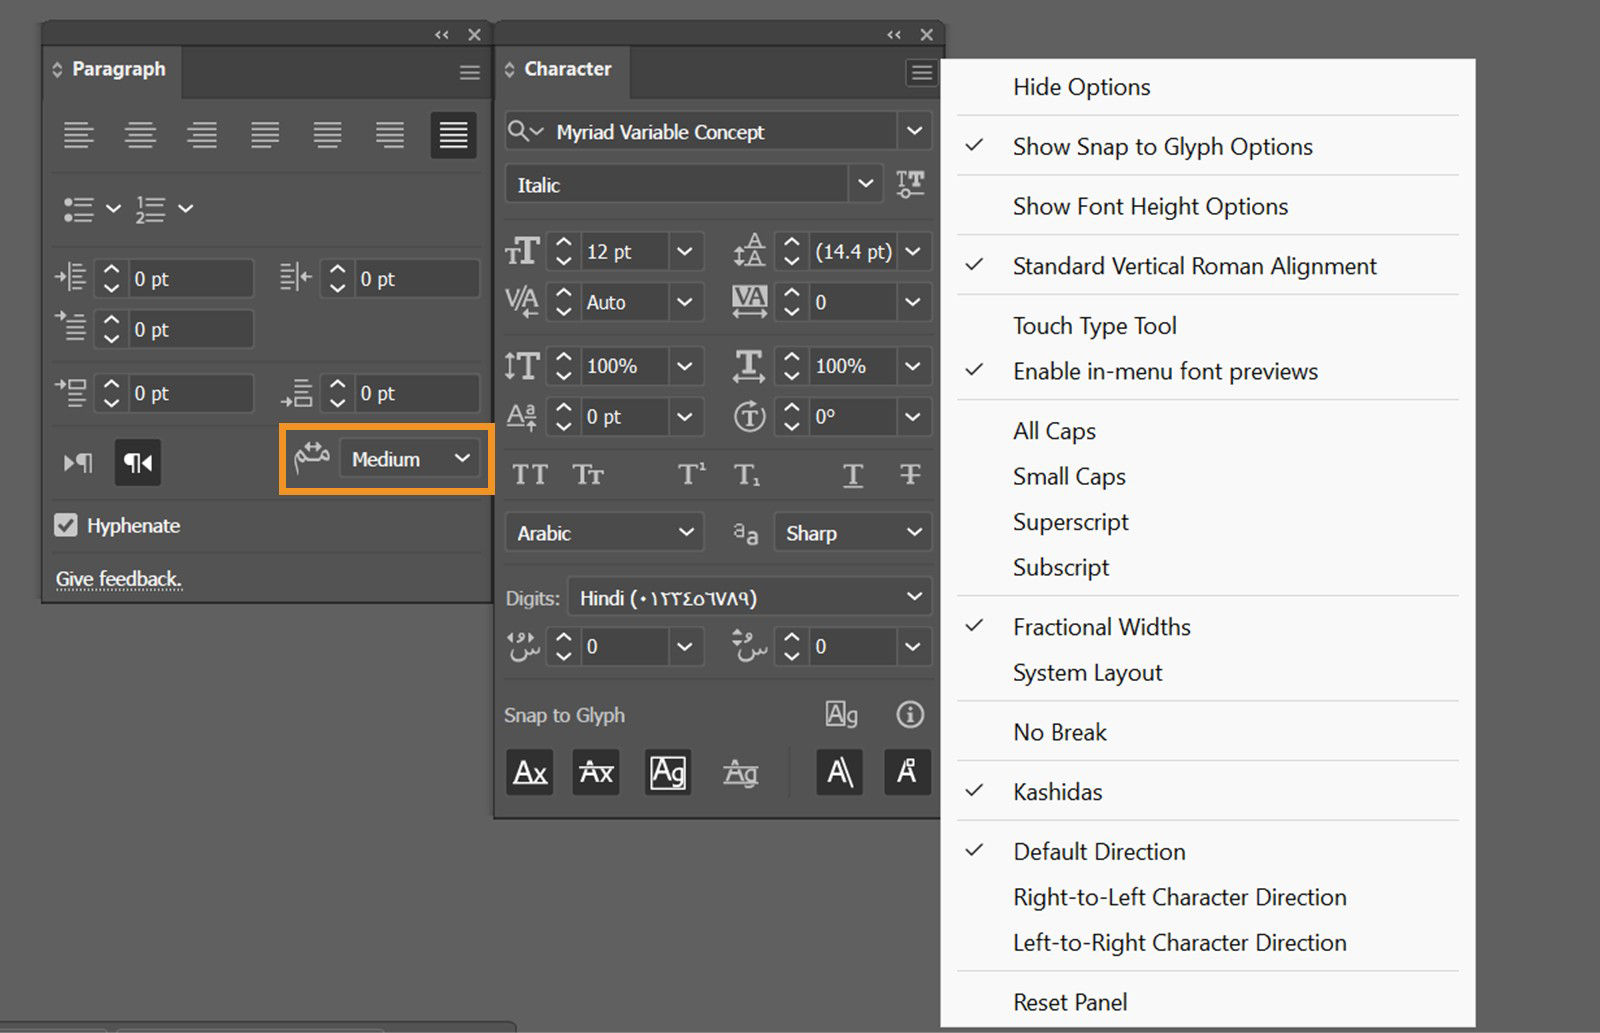Switch to the Character tab

(x=567, y=69)
